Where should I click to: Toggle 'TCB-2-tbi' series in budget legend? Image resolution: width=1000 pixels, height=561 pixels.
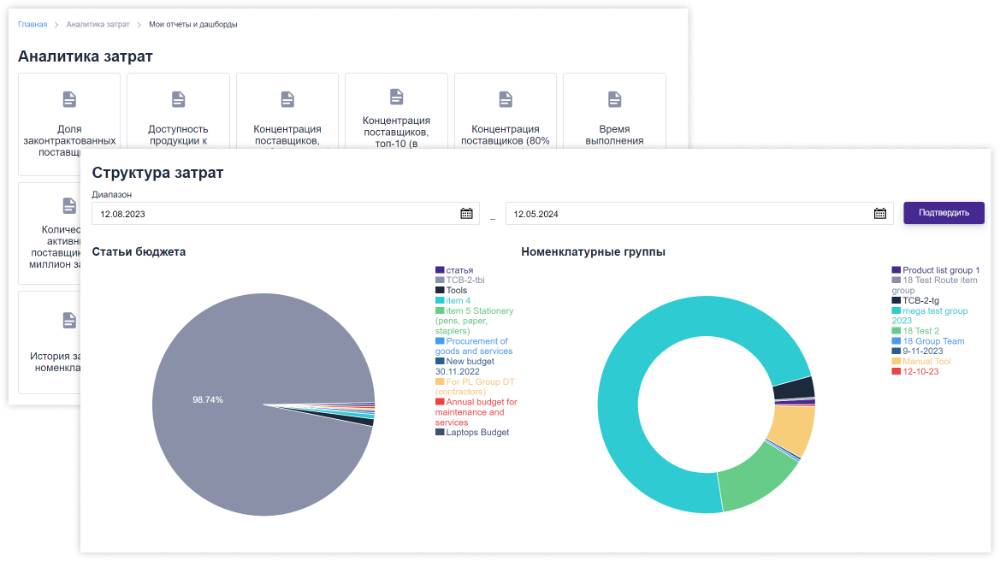point(465,280)
